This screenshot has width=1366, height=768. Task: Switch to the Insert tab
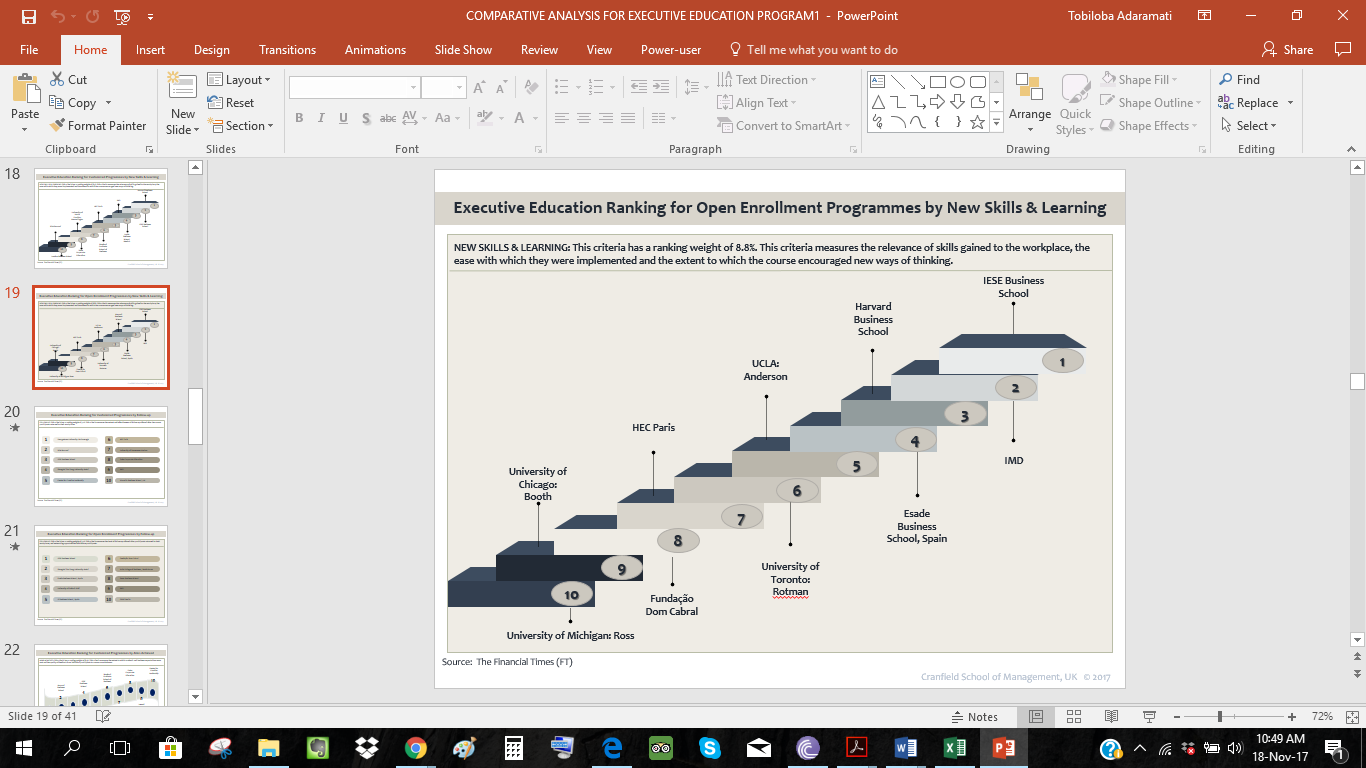151,50
